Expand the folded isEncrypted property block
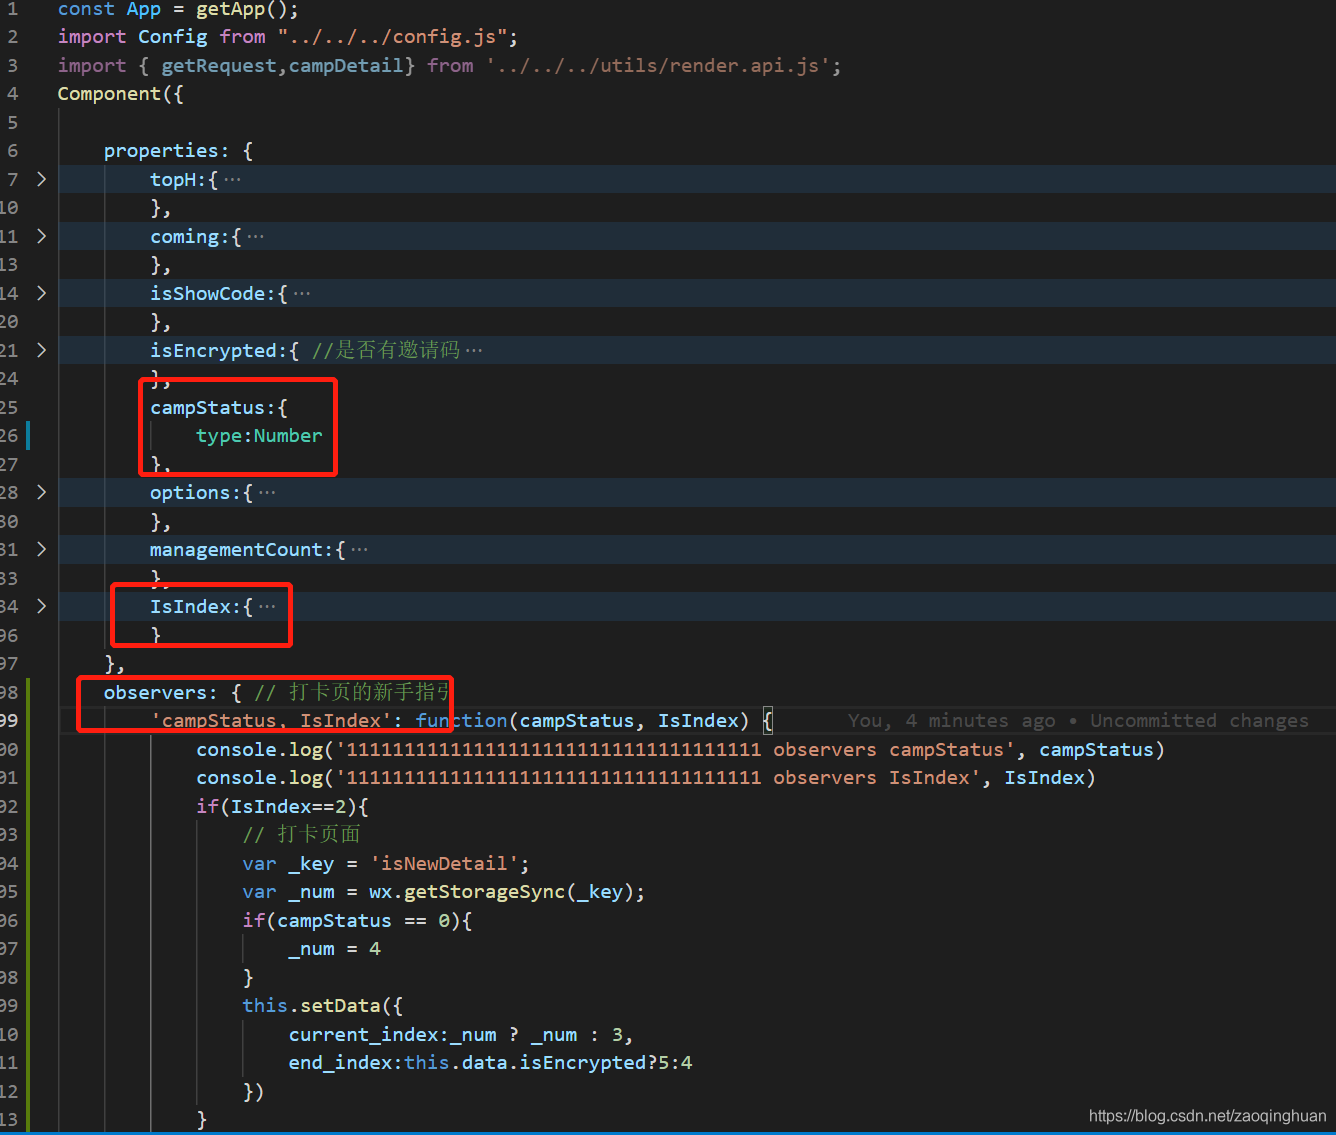The image size is (1336, 1135). [x=41, y=350]
